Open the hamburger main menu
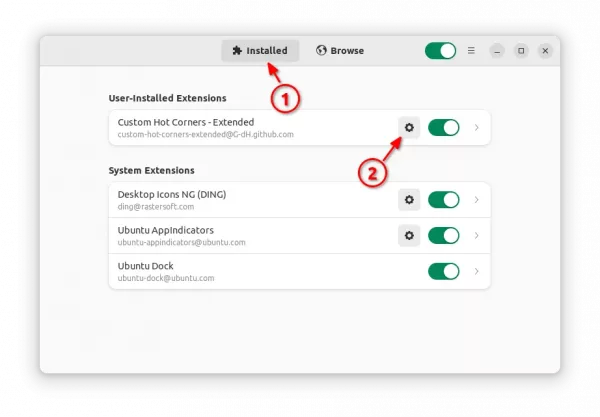 point(471,50)
